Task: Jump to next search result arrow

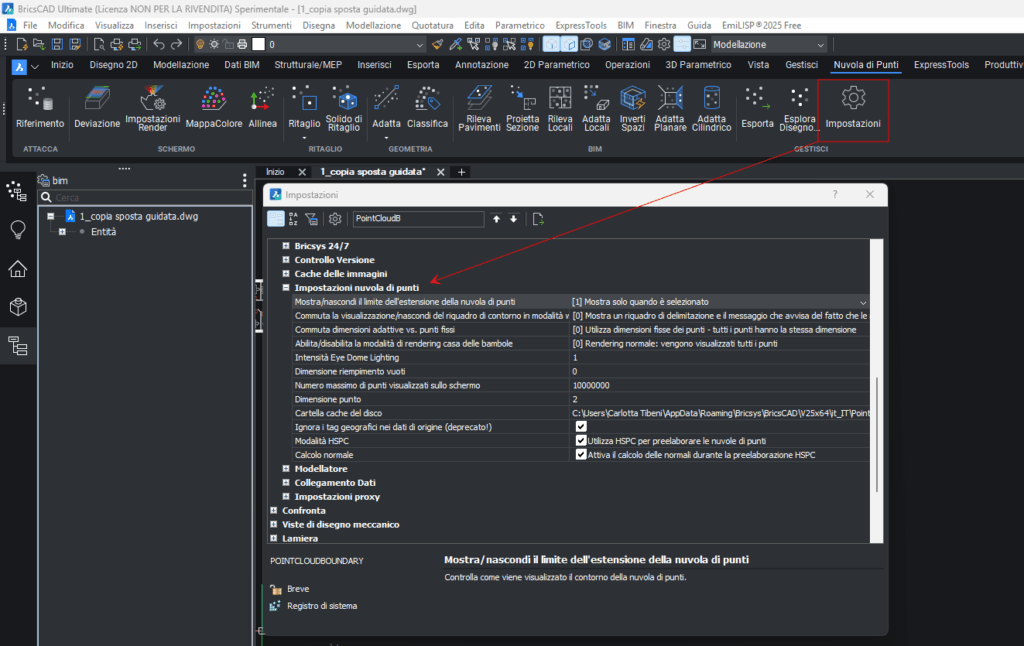Action: [x=514, y=219]
